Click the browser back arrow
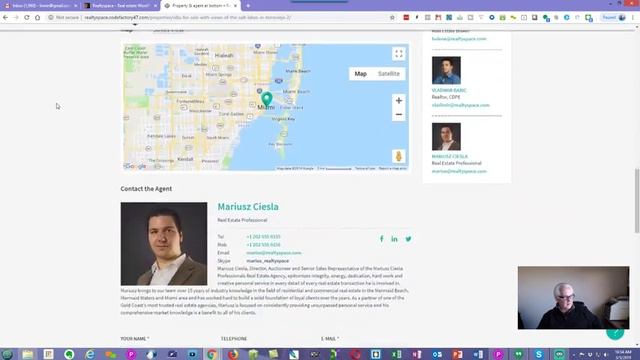Viewport: 640px width, 360px height. point(5,18)
